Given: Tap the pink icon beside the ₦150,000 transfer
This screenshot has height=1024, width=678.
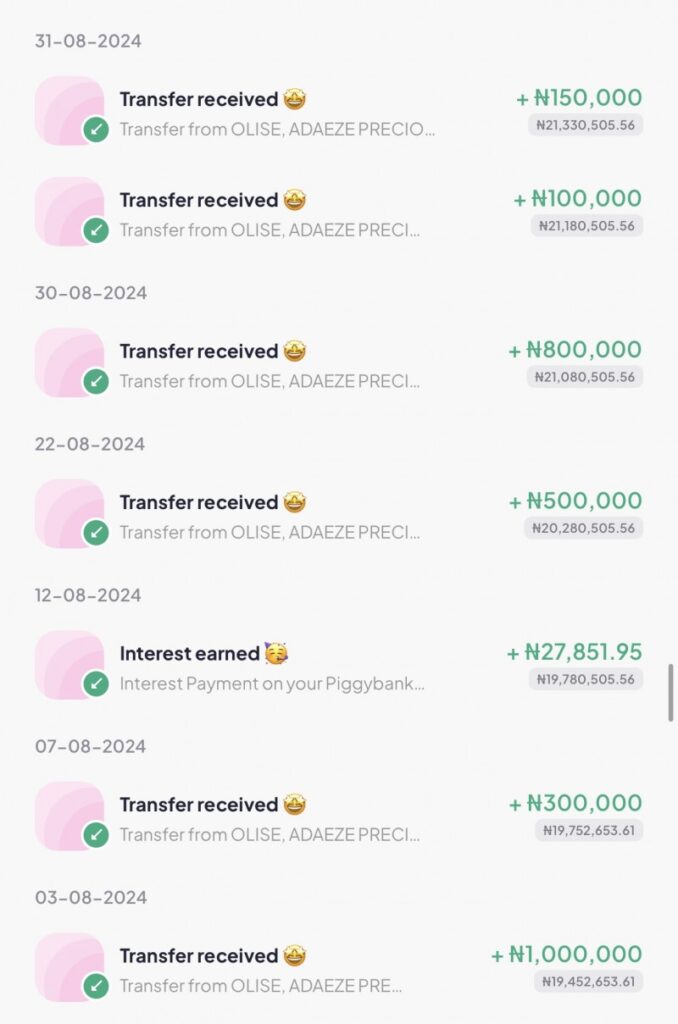Looking at the screenshot, I should pos(69,110).
